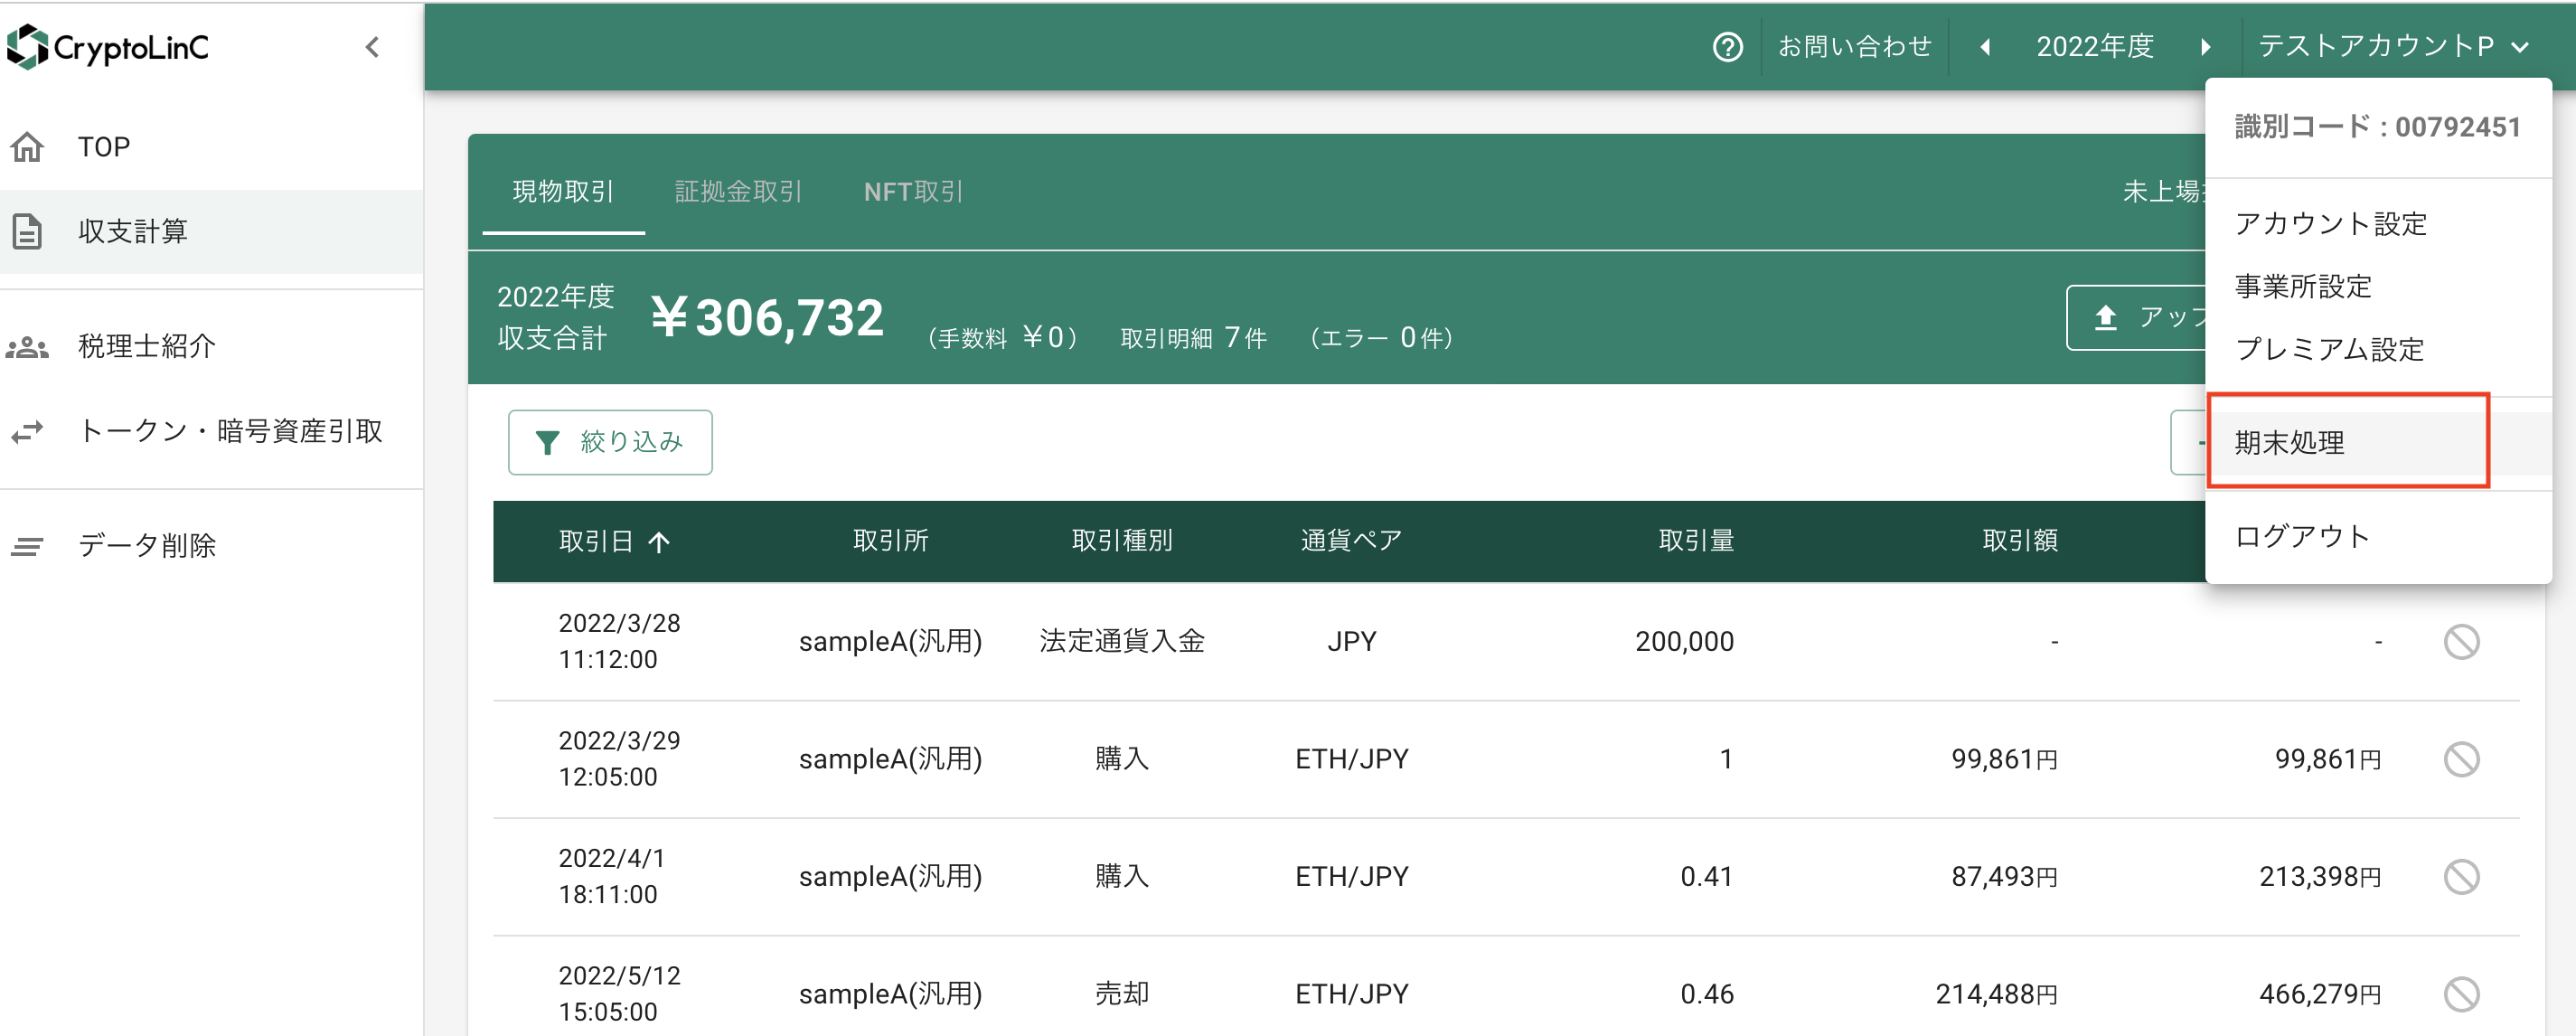Open 収支計算 via the document icon
This screenshot has height=1036, width=2576.
[x=28, y=231]
